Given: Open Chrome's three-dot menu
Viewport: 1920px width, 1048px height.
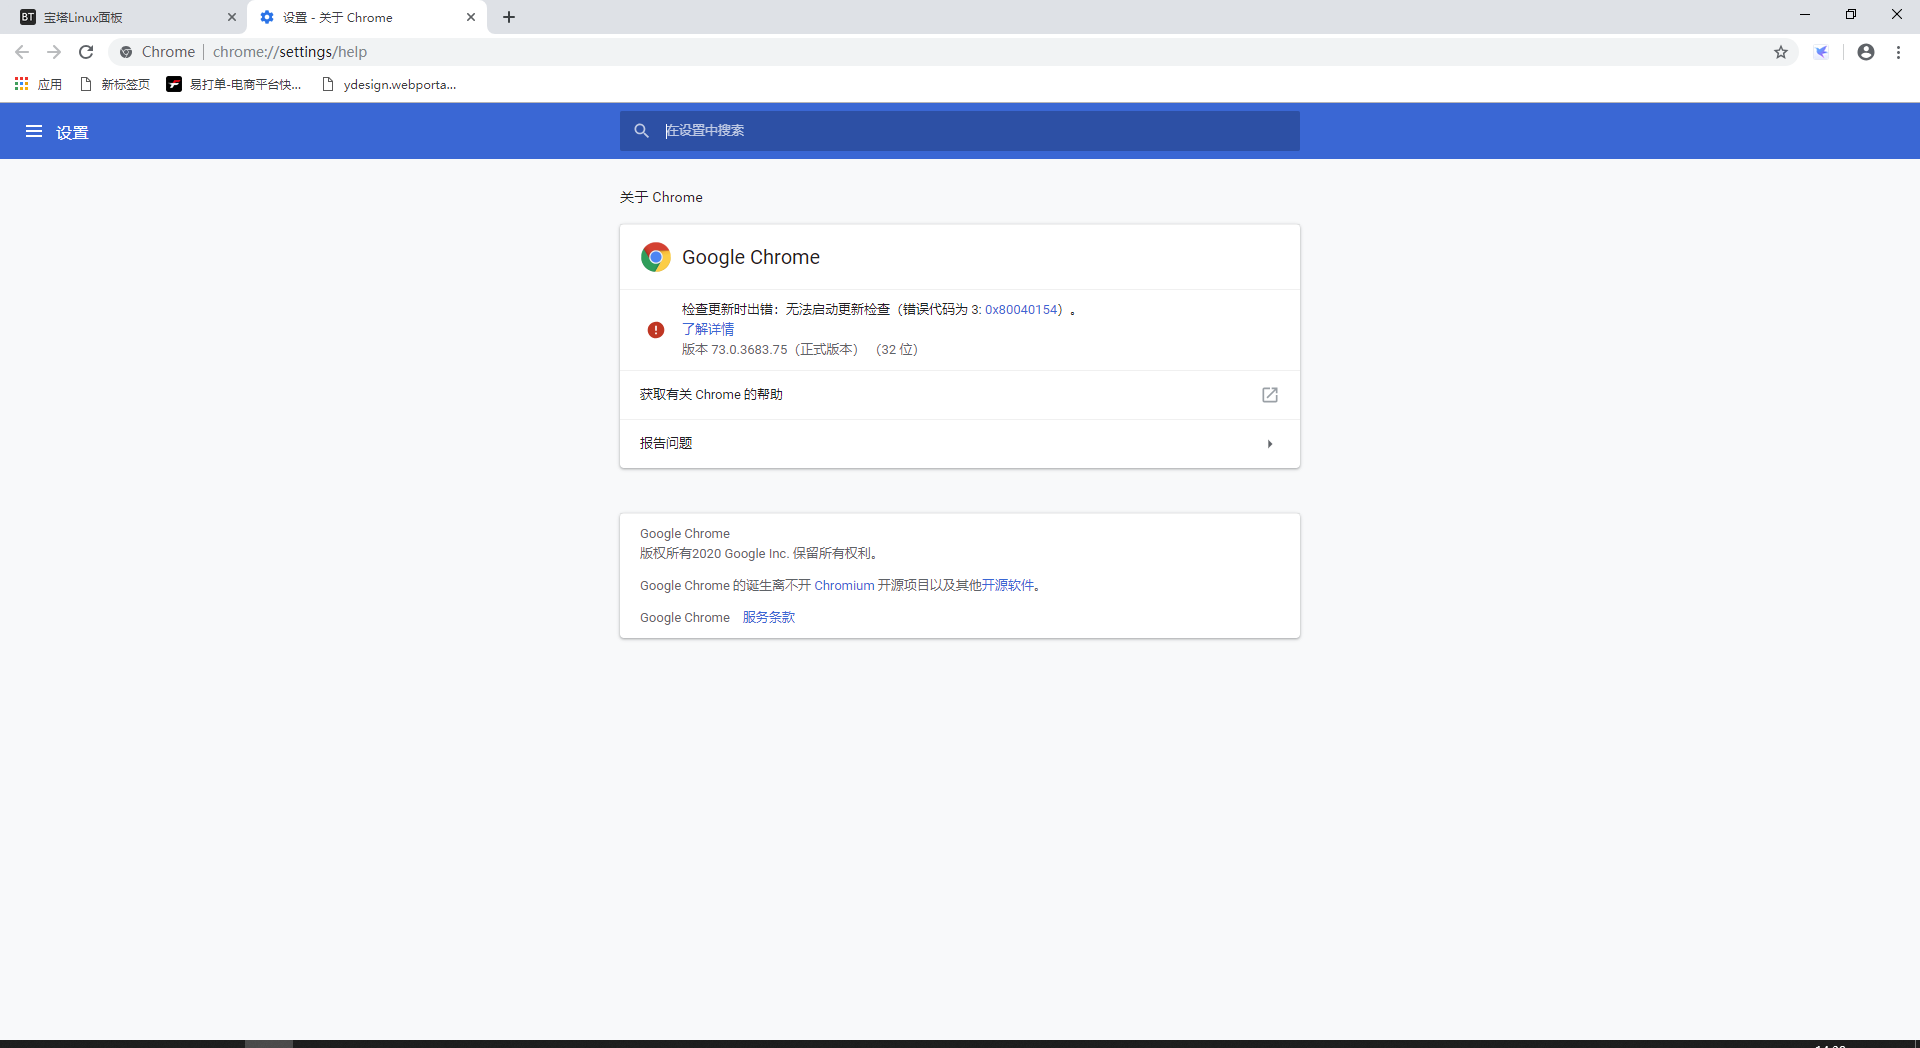Looking at the screenshot, I should 1898,52.
